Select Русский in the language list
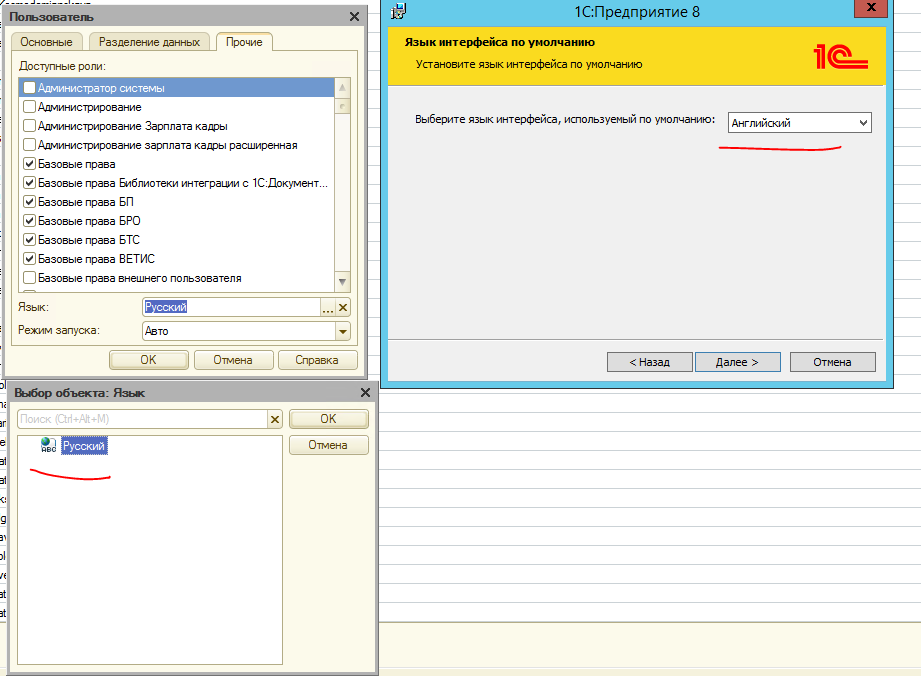Viewport: 921px width, 676px height. pyautogui.click(x=84, y=446)
